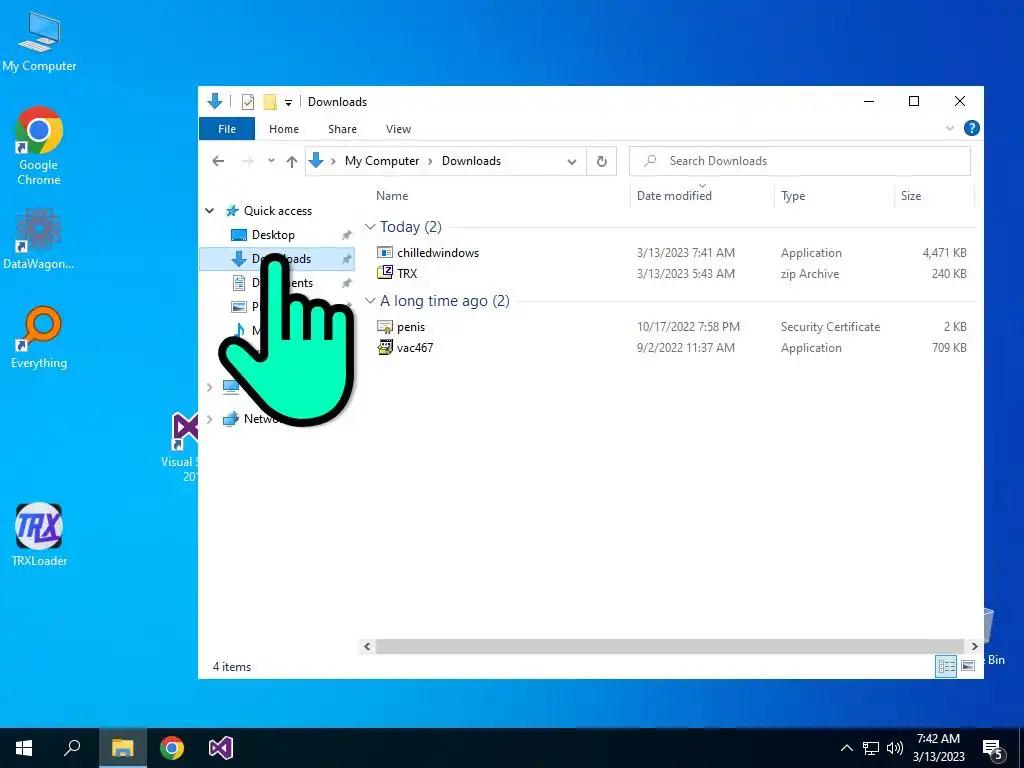Open address bar history dropdown

pos(571,161)
